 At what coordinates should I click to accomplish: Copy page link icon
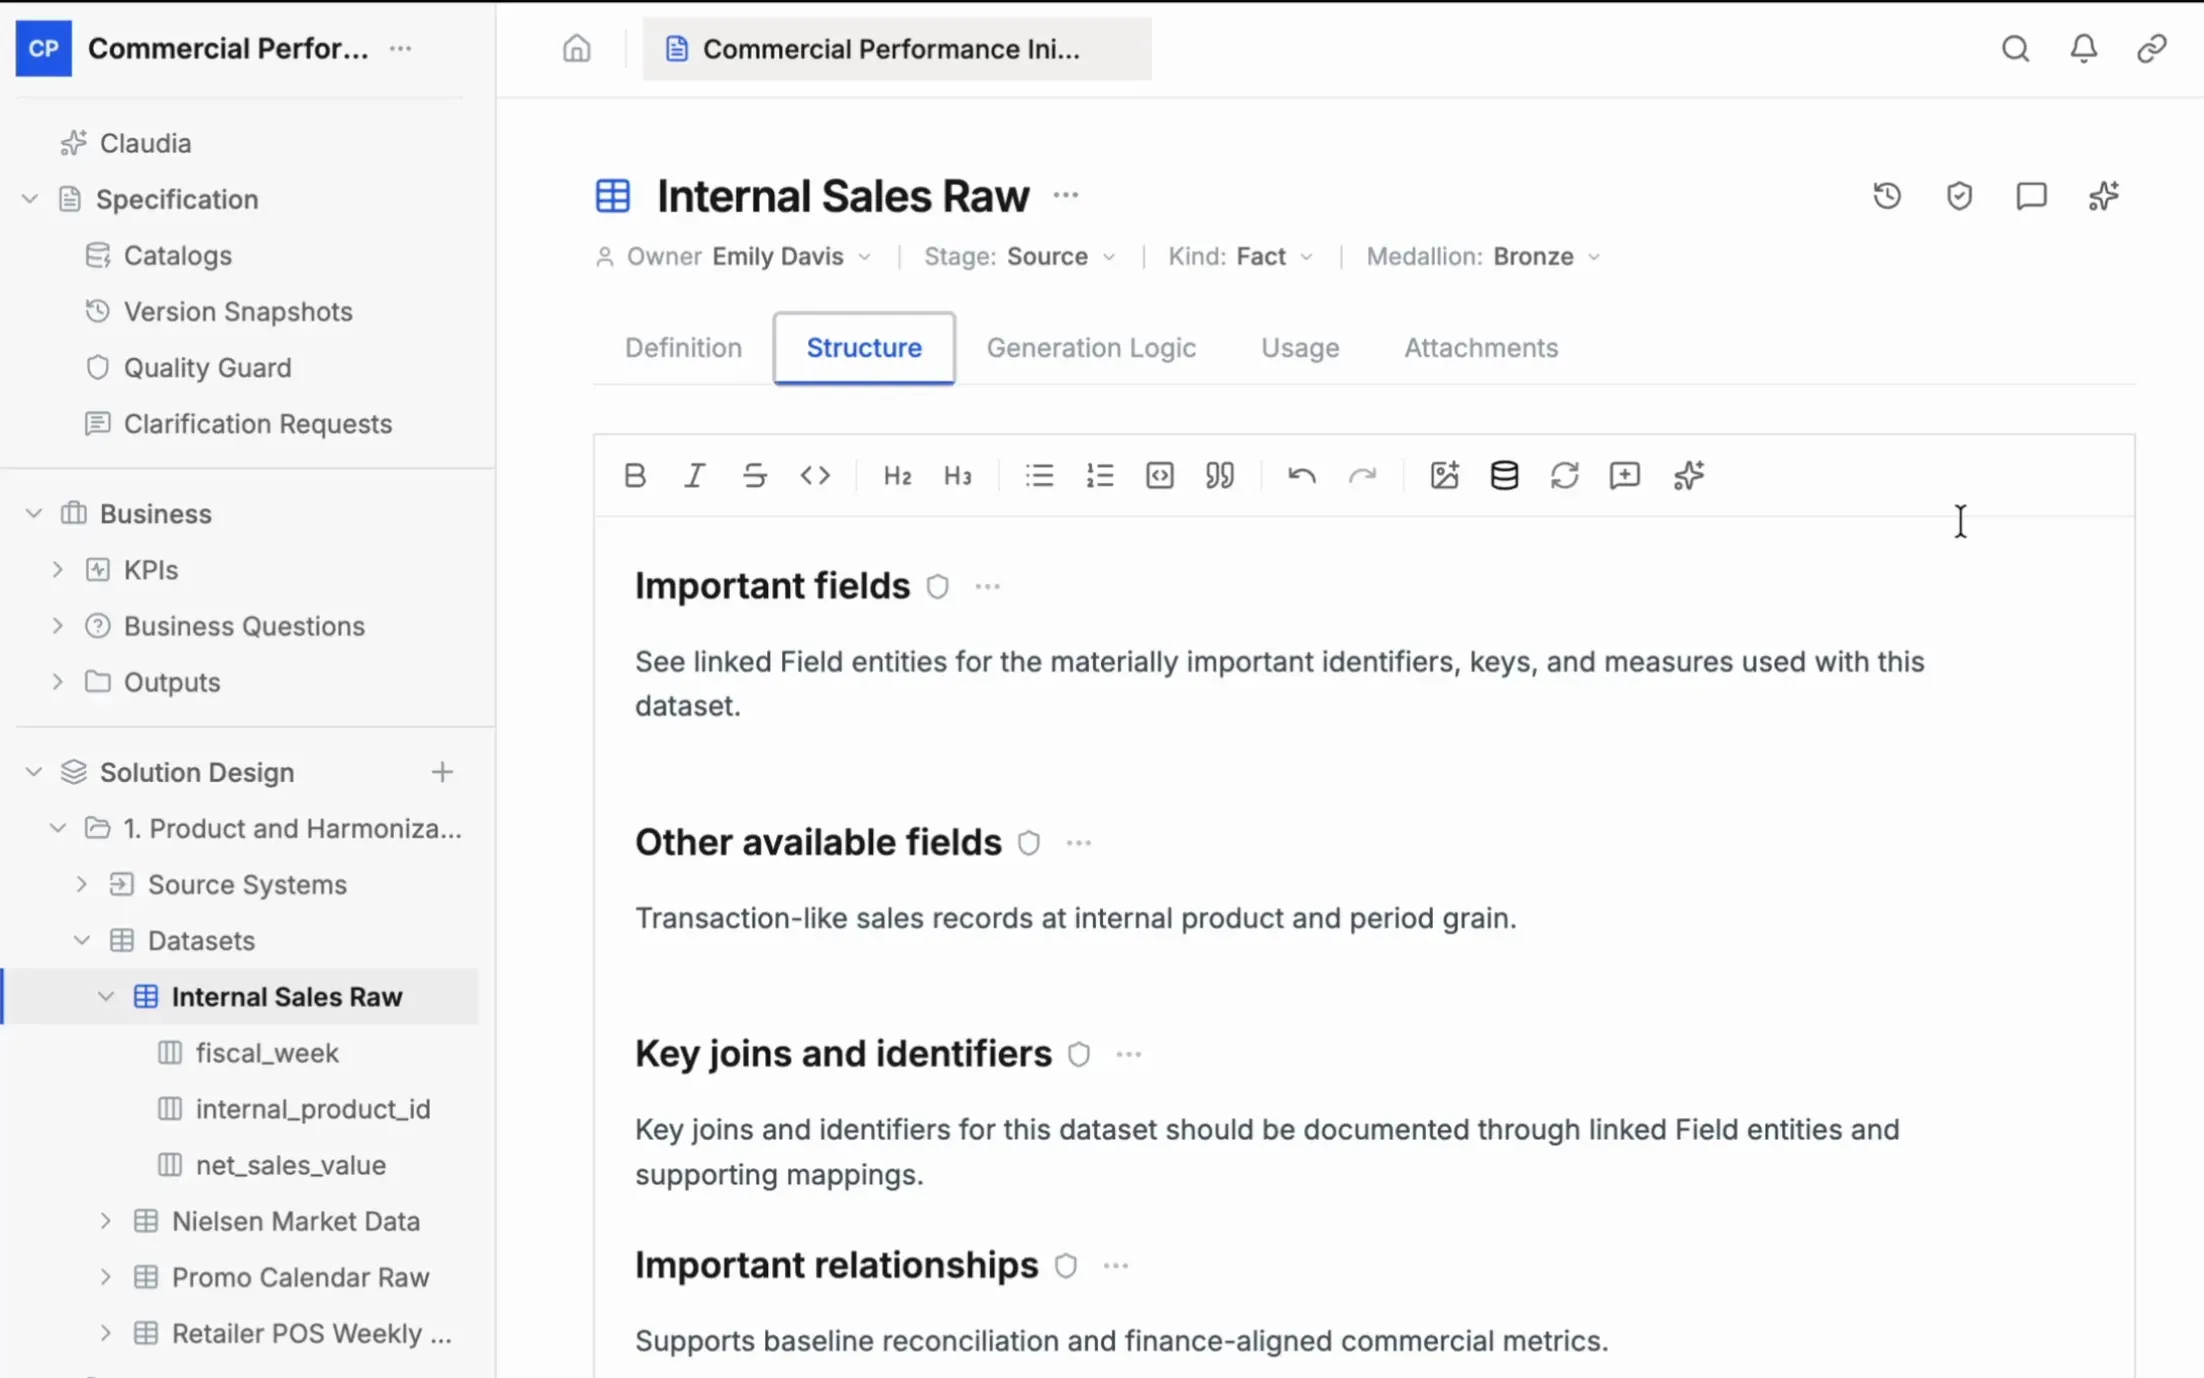[2151, 48]
